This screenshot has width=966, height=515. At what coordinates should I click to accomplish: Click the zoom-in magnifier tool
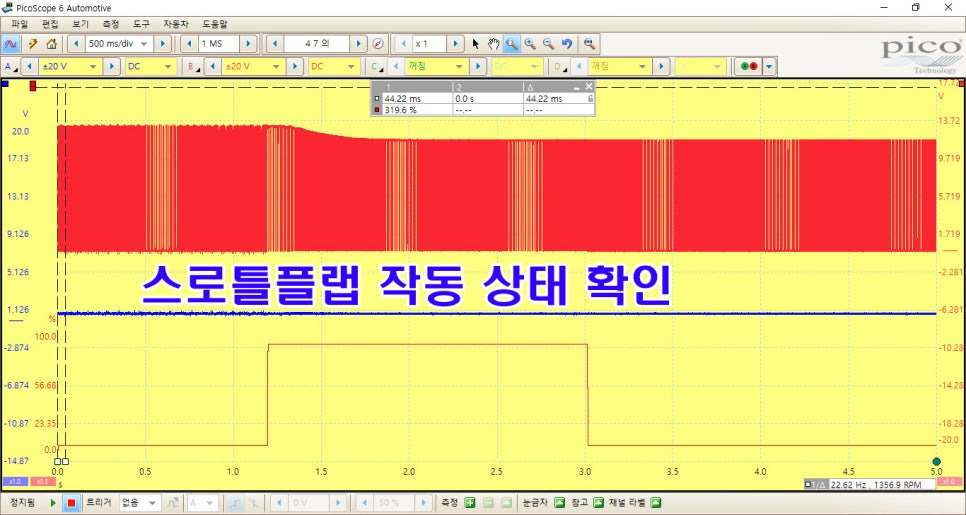tap(530, 44)
